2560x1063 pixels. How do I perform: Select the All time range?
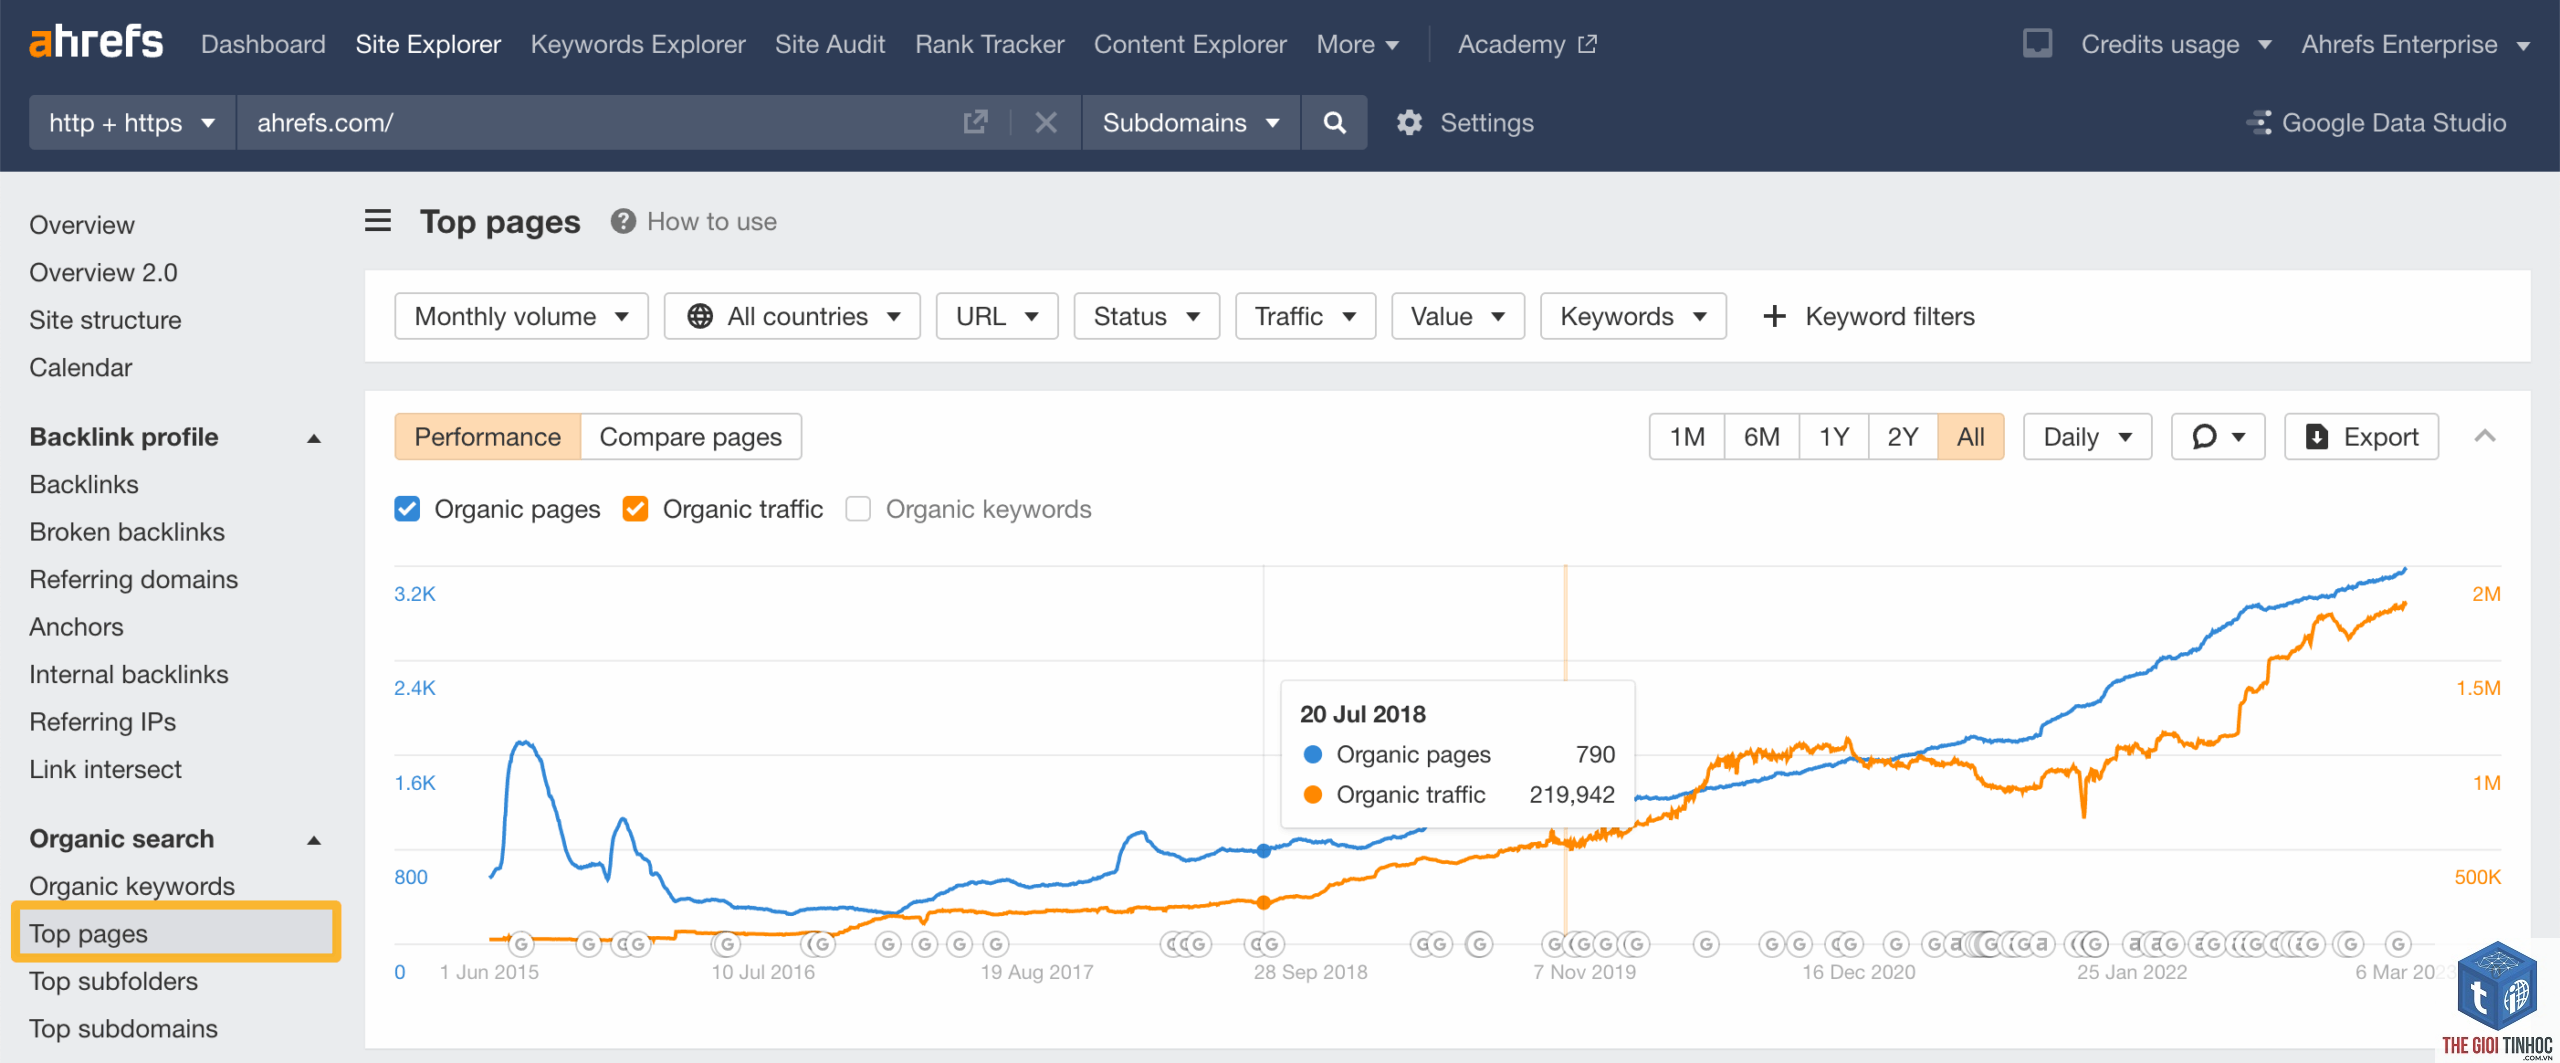click(x=1970, y=436)
